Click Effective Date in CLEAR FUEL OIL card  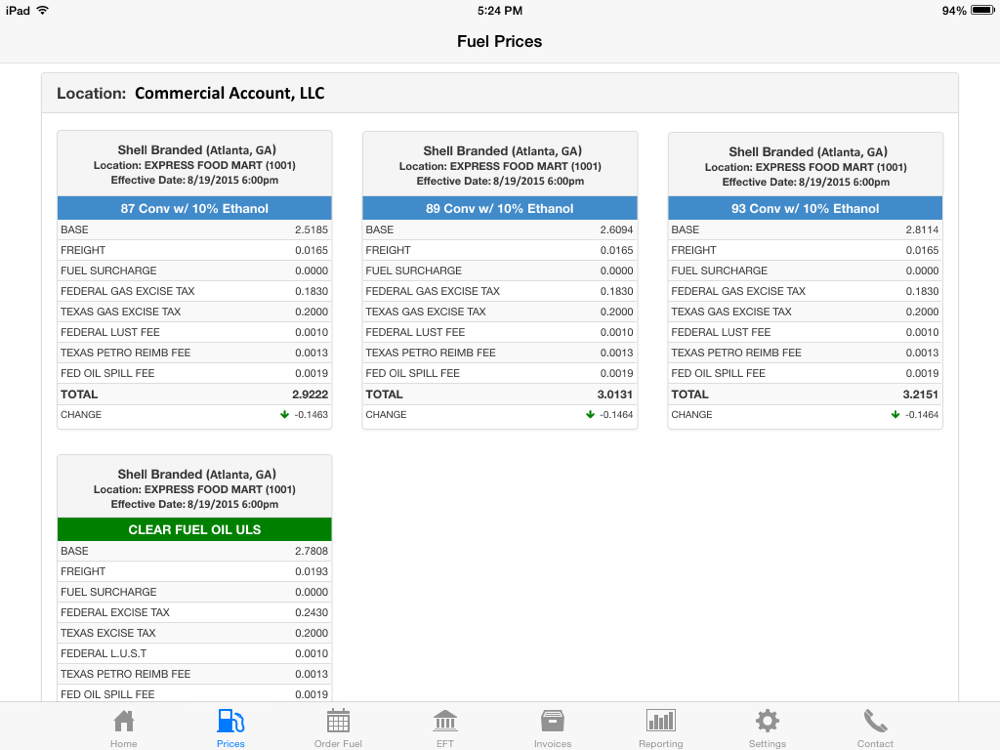point(195,504)
